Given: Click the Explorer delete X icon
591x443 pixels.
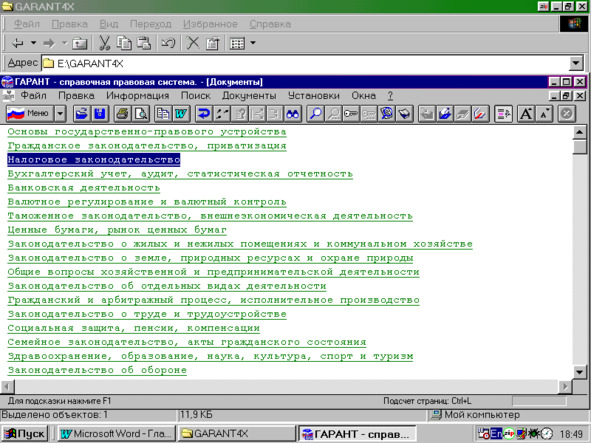Looking at the screenshot, I should (193, 43).
